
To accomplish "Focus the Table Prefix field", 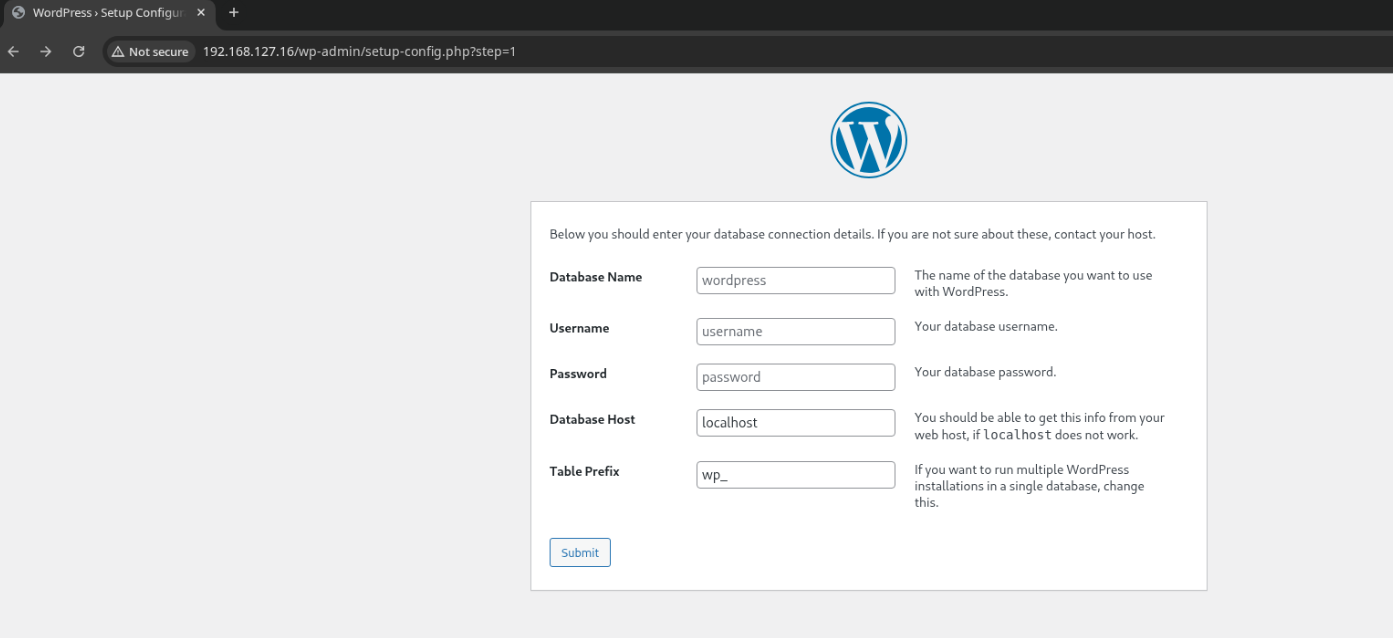I will 795,475.
